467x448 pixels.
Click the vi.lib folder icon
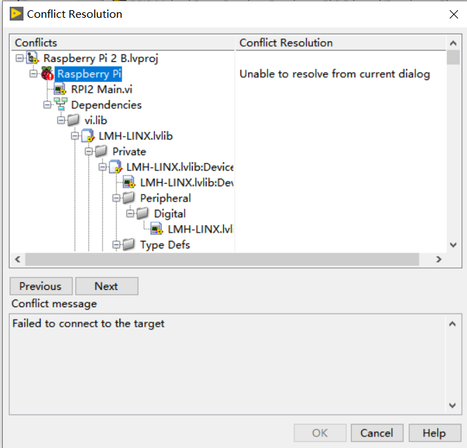pyautogui.click(x=74, y=120)
